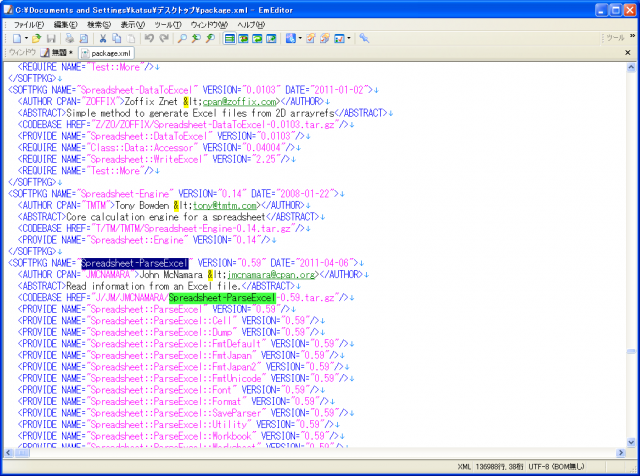The width and height of the screenshot is (640, 476).
Task: Open the configuration selection icon
Action: (290, 38)
